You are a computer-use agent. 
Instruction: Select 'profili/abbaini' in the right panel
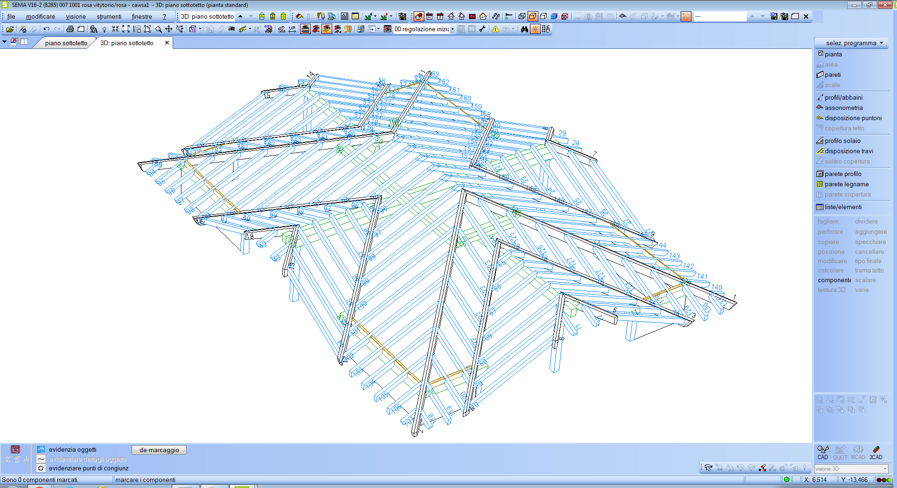(x=842, y=97)
